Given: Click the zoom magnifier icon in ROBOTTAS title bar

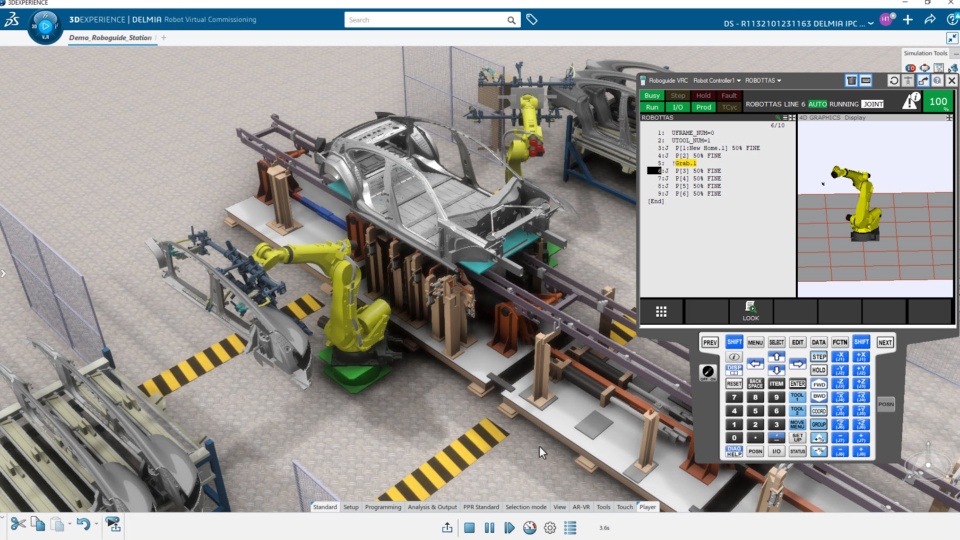Looking at the screenshot, I should point(778,118).
